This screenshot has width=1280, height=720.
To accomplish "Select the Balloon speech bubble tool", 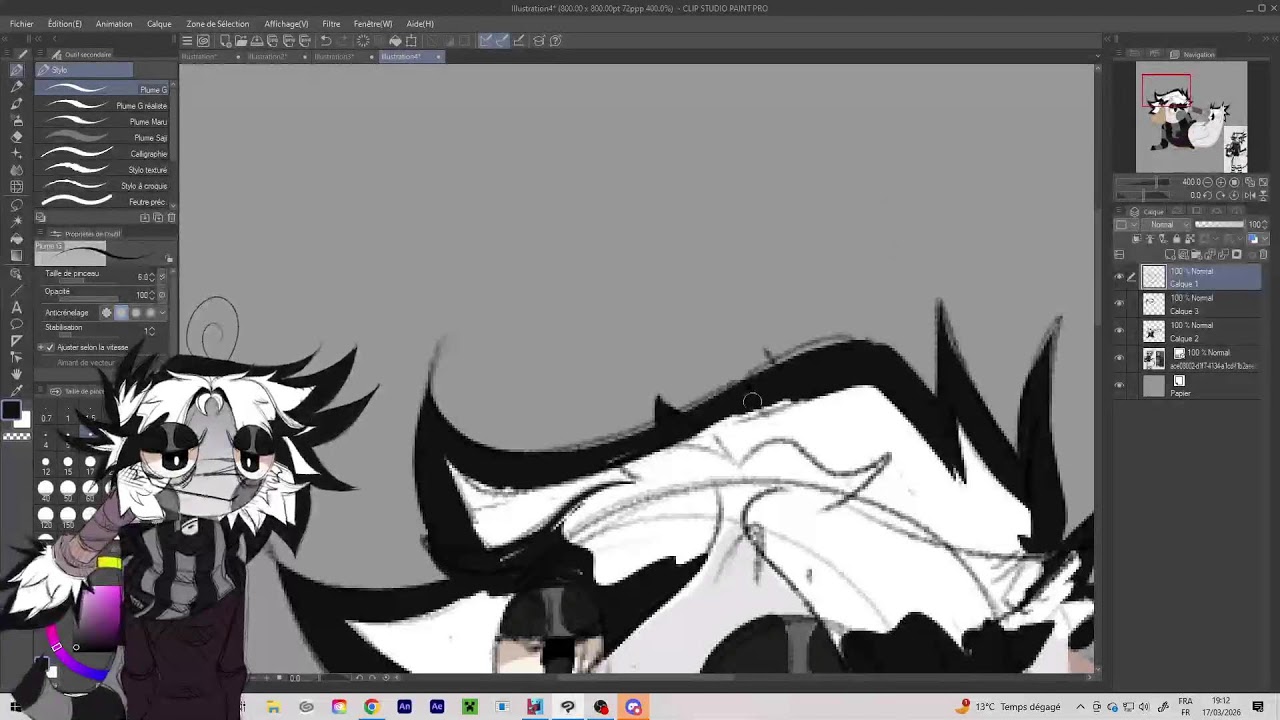I will pyautogui.click(x=17, y=324).
